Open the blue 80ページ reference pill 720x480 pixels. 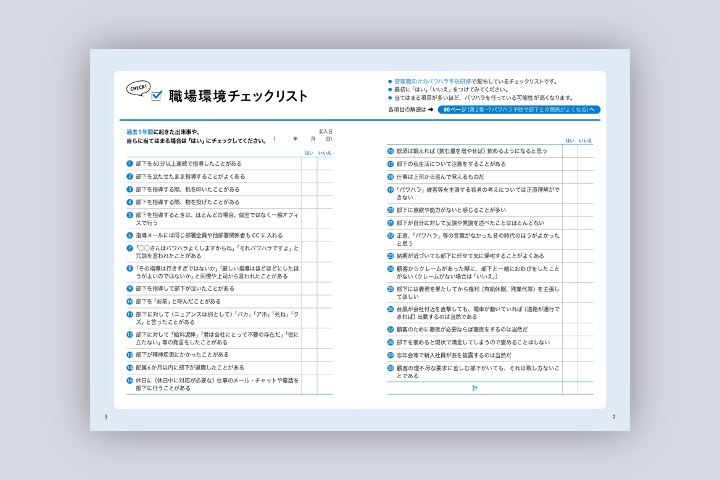coord(519,110)
